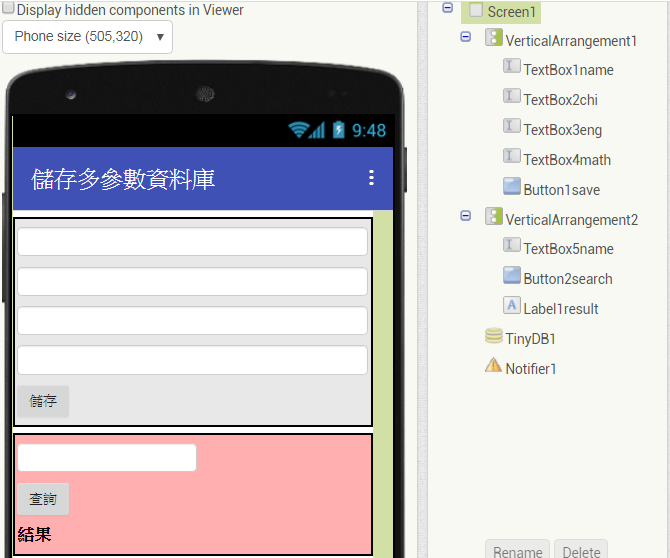Select Screen1 in the component tree

[x=511, y=12]
